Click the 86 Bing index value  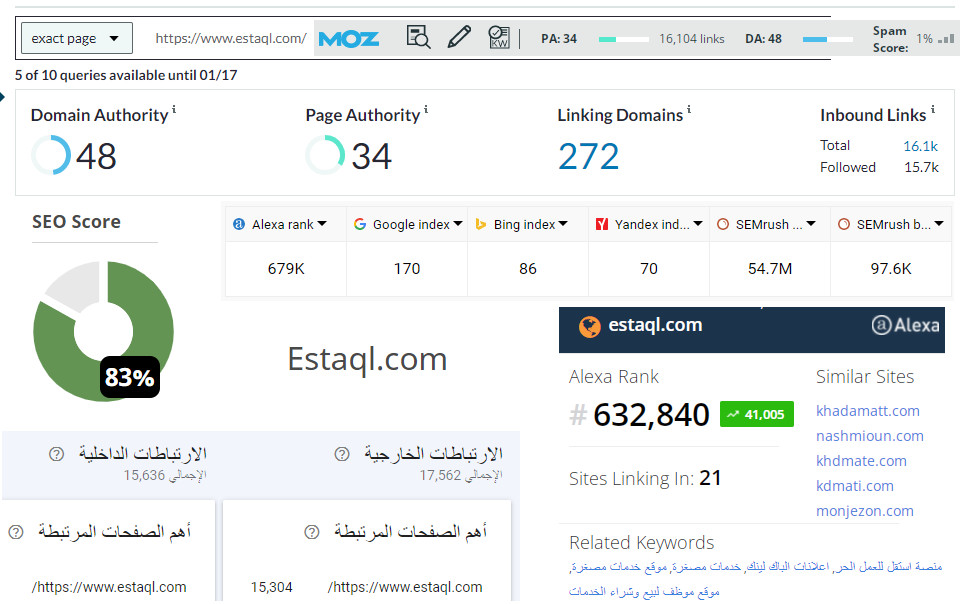tap(528, 269)
